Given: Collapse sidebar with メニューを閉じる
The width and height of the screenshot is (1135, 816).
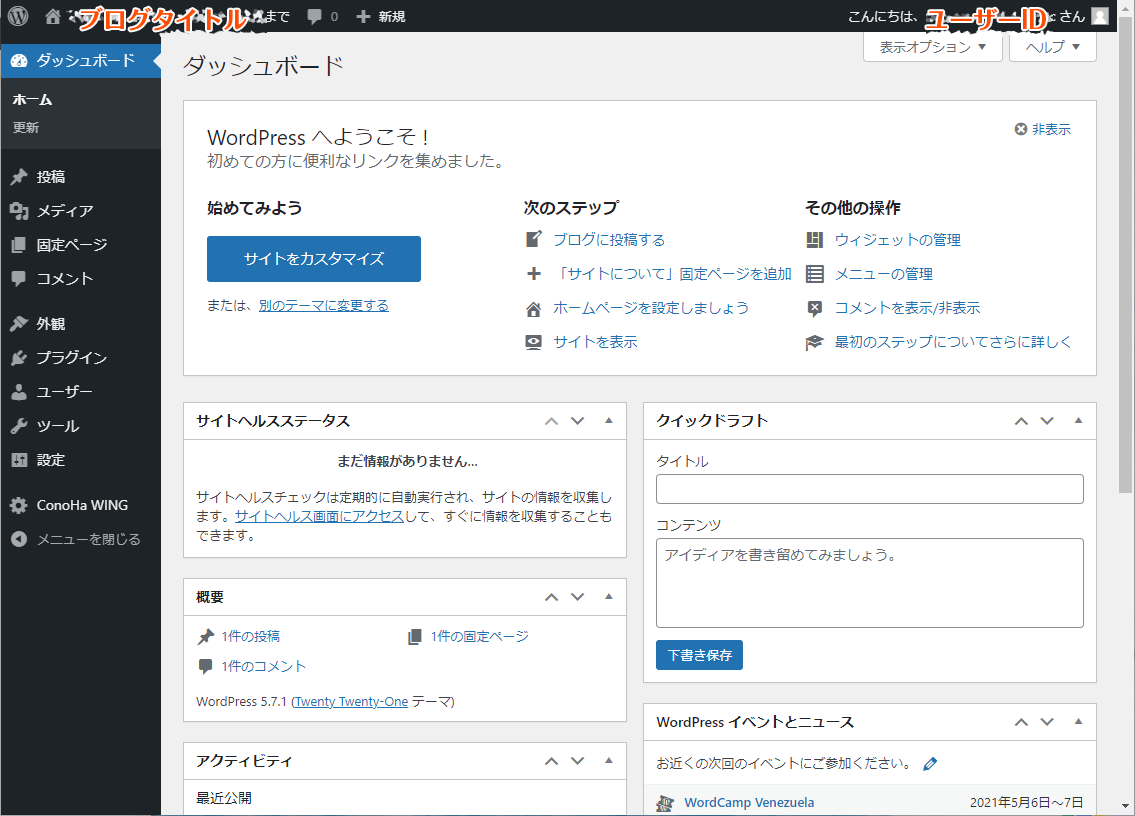Looking at the screenshot, I should click(x=76, y=539).
